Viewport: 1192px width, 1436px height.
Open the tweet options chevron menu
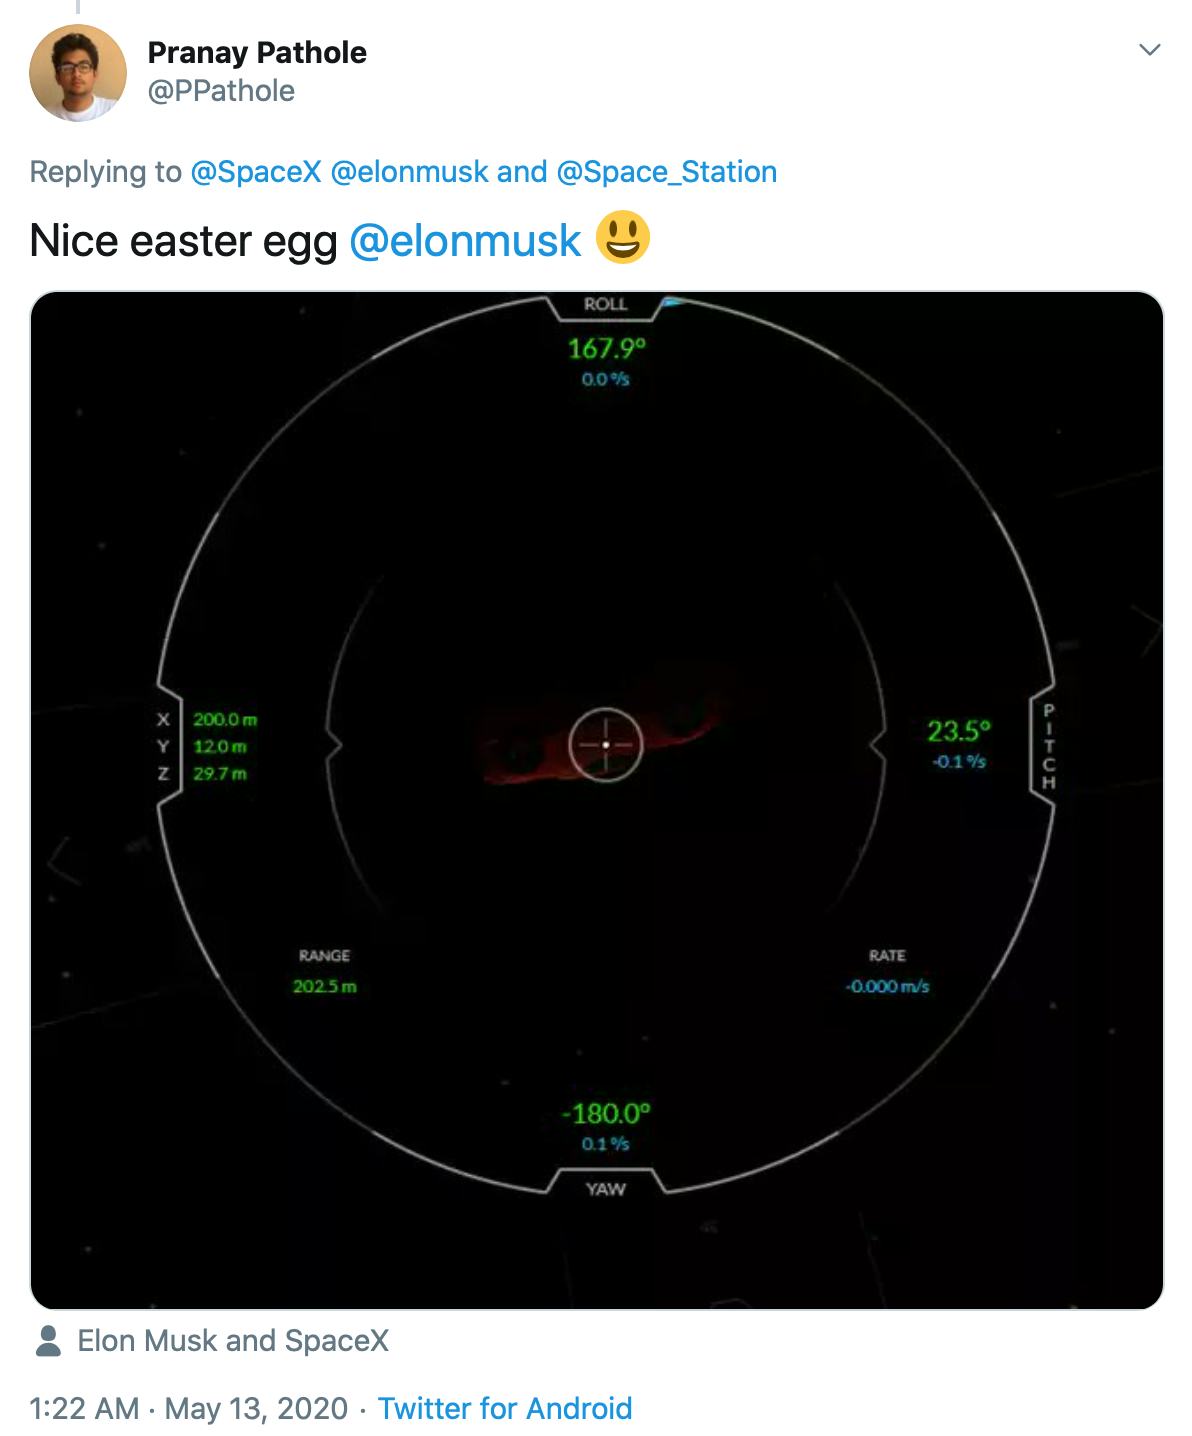click(x=1149, y=50)
